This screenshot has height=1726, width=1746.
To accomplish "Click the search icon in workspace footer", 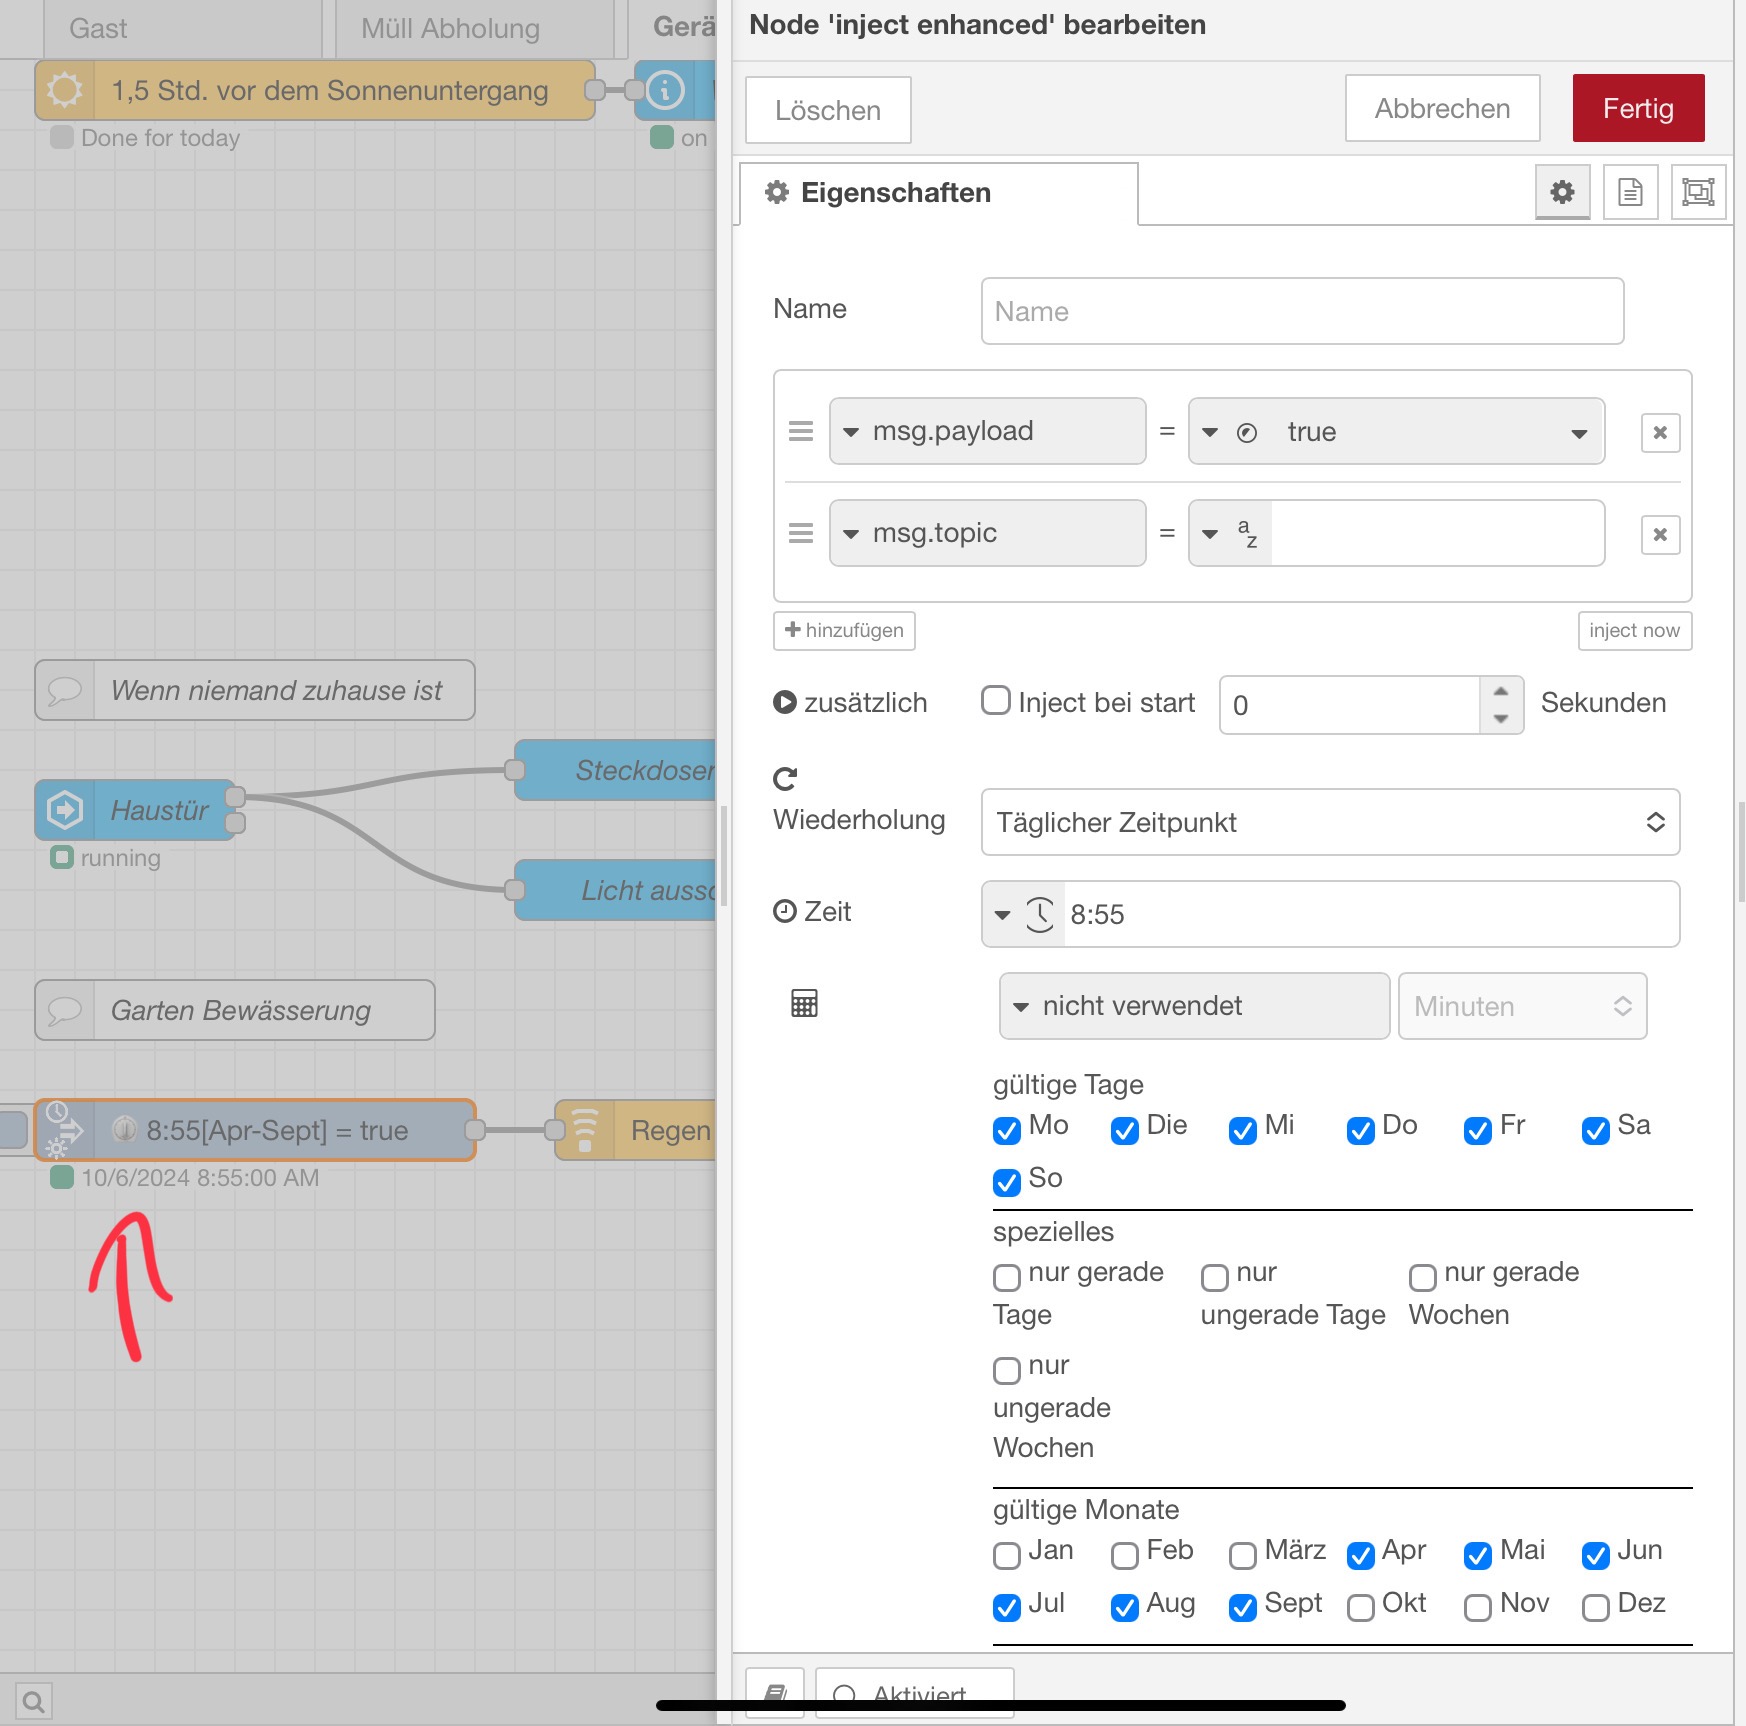I will [33, 1700].
